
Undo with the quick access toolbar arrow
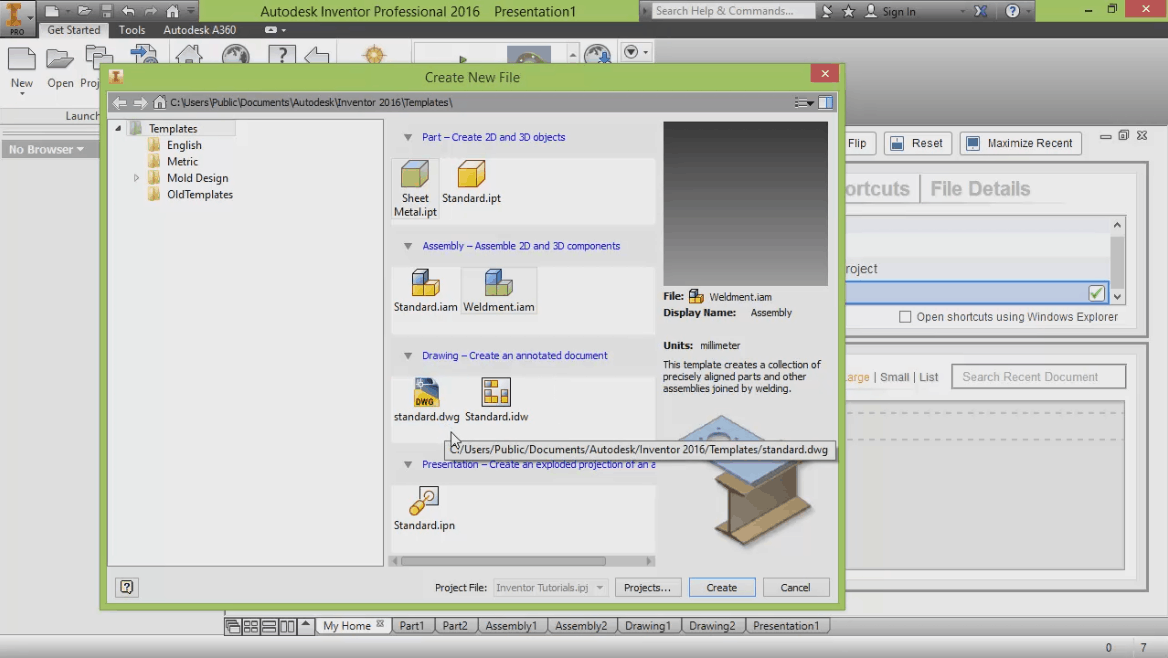point(129,11)
